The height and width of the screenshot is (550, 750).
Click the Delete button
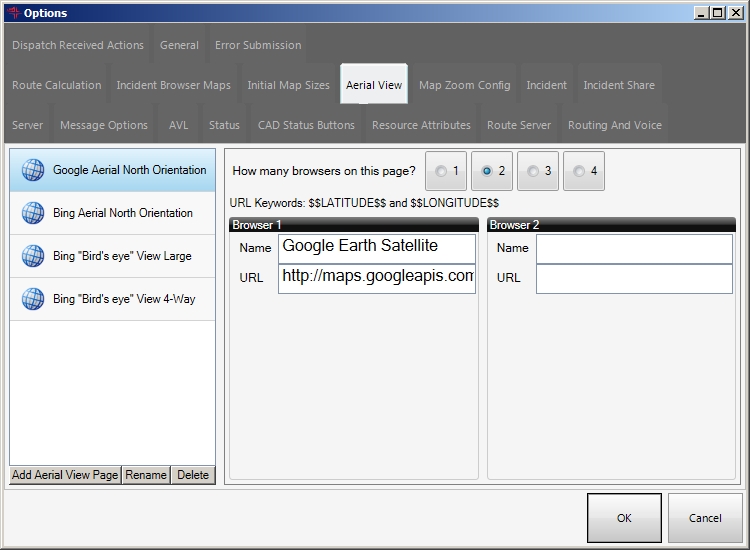(193, 475)
